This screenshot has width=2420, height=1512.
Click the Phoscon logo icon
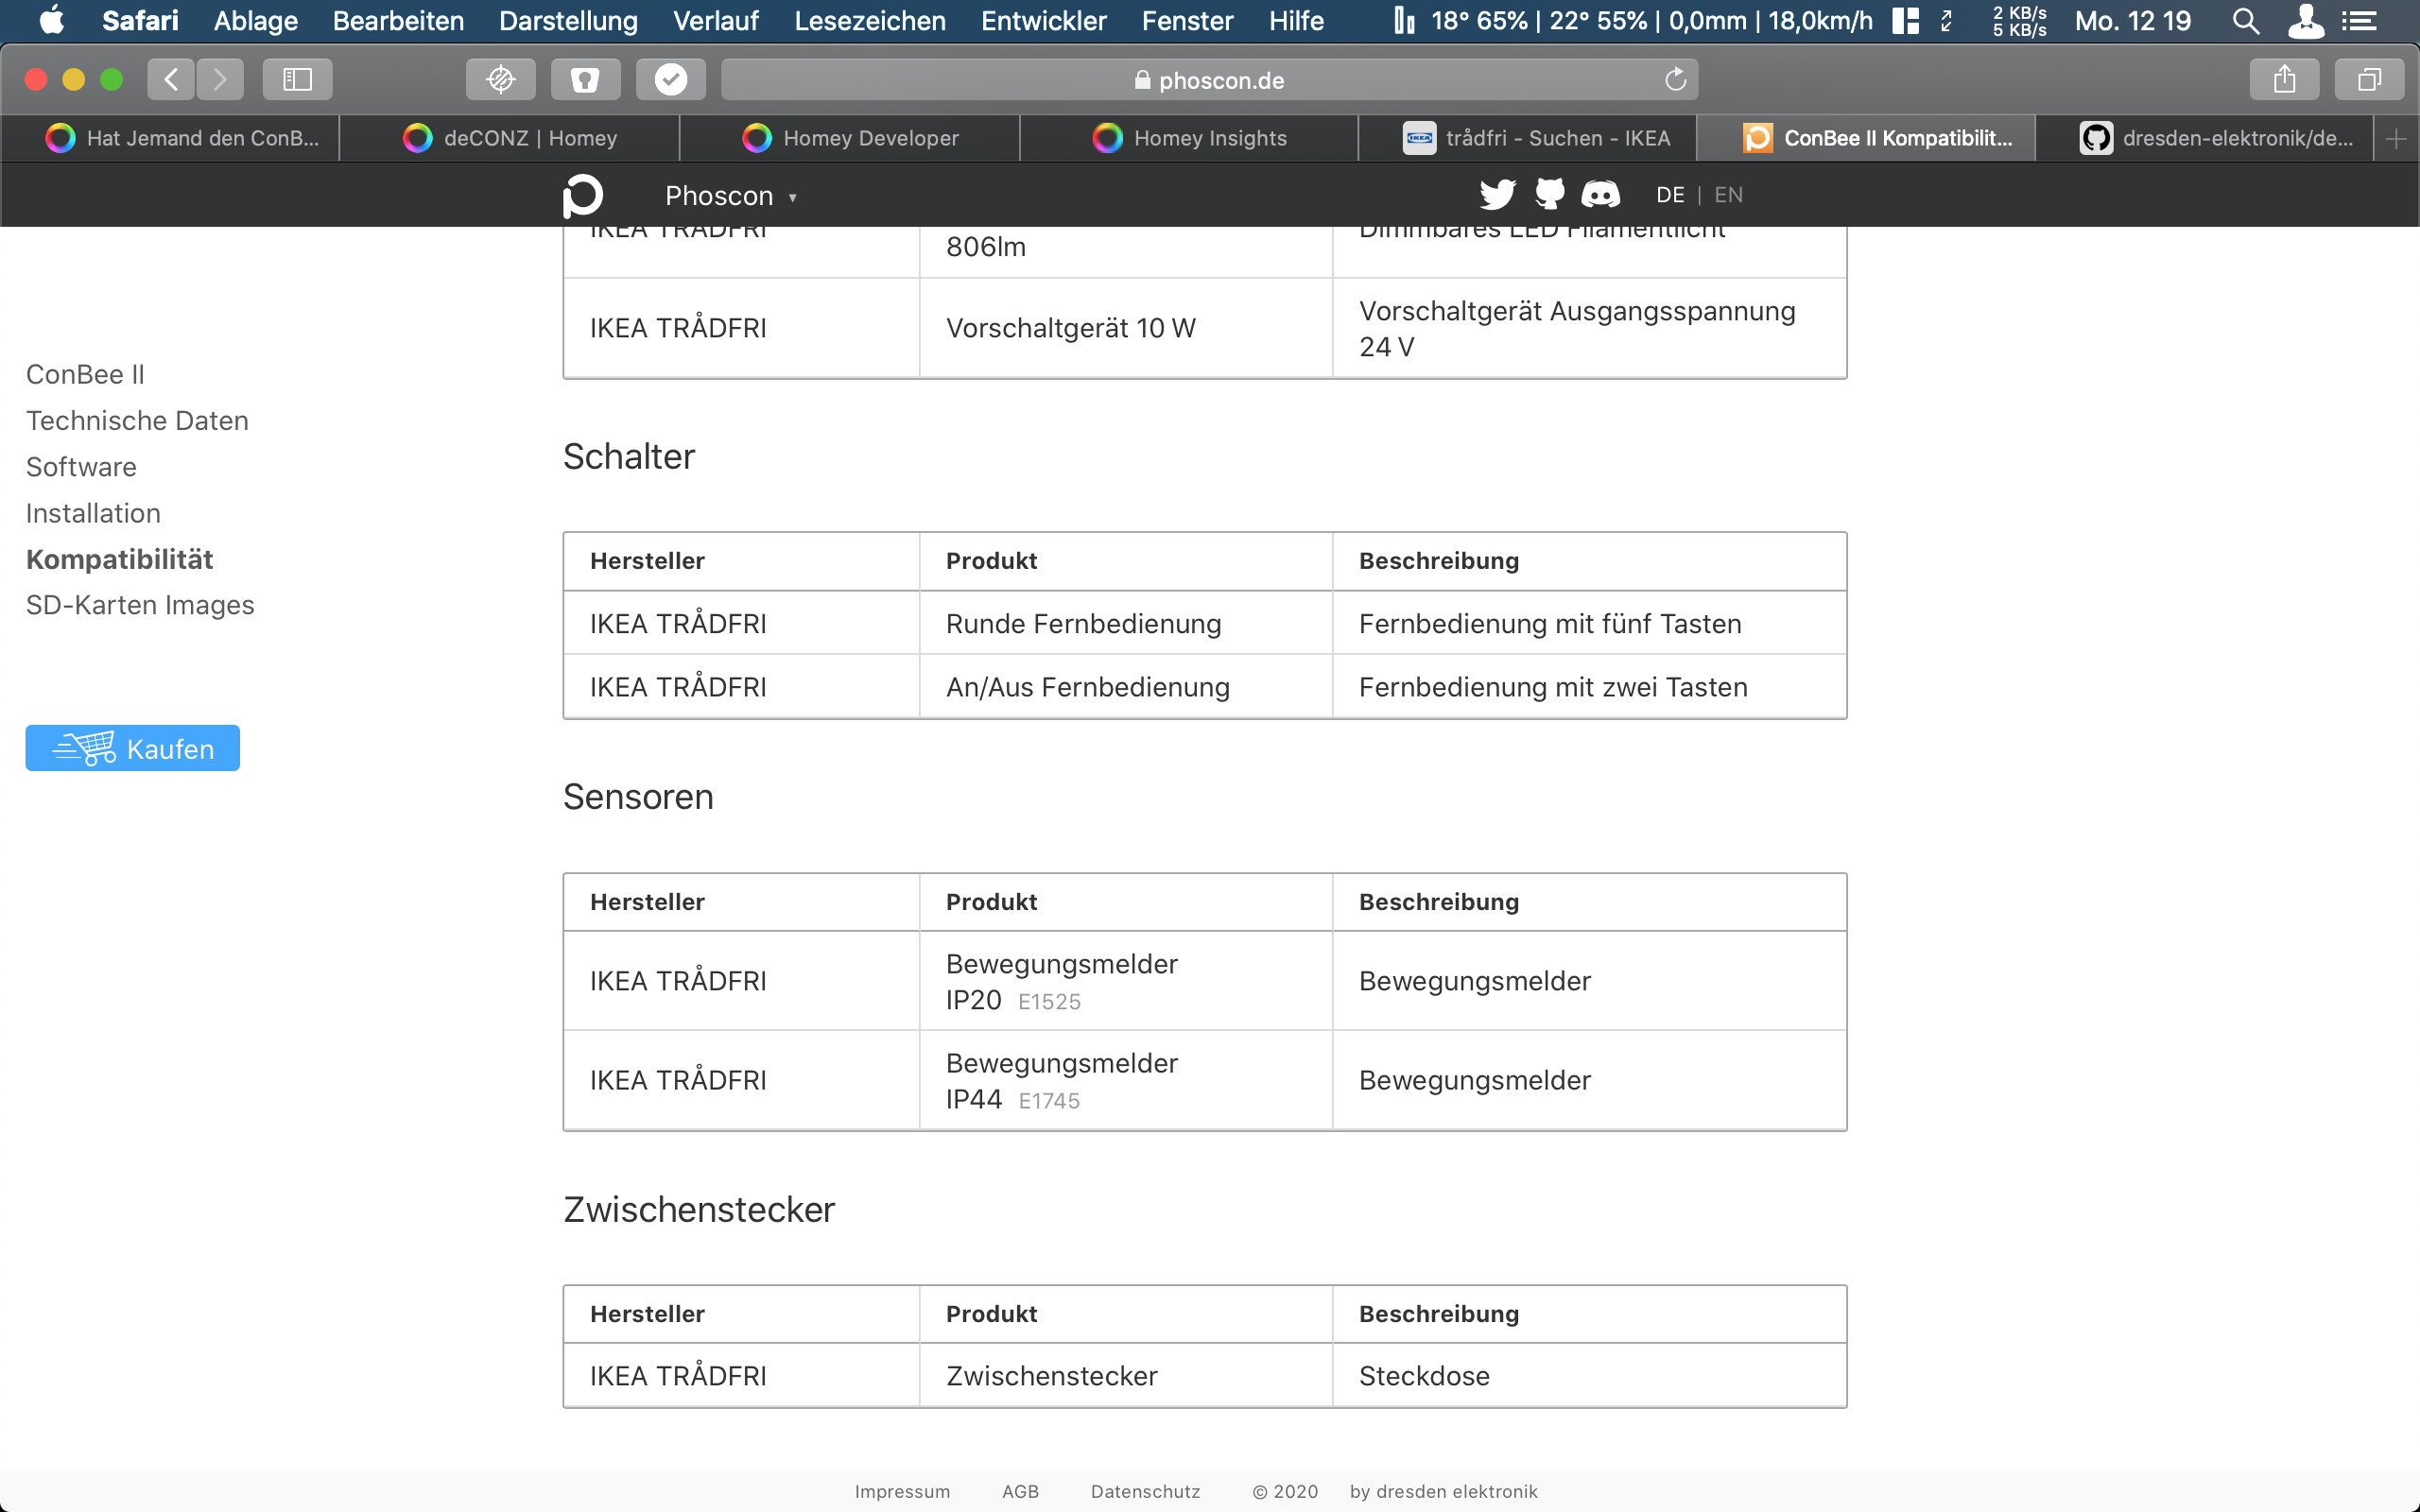tap(583, 195)
